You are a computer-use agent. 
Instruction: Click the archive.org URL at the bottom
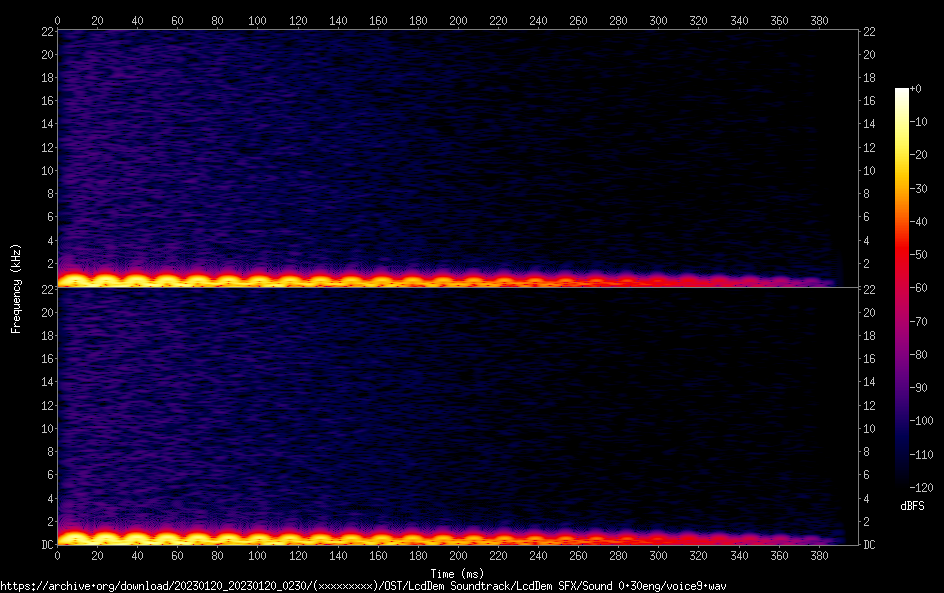pos(365,585)
